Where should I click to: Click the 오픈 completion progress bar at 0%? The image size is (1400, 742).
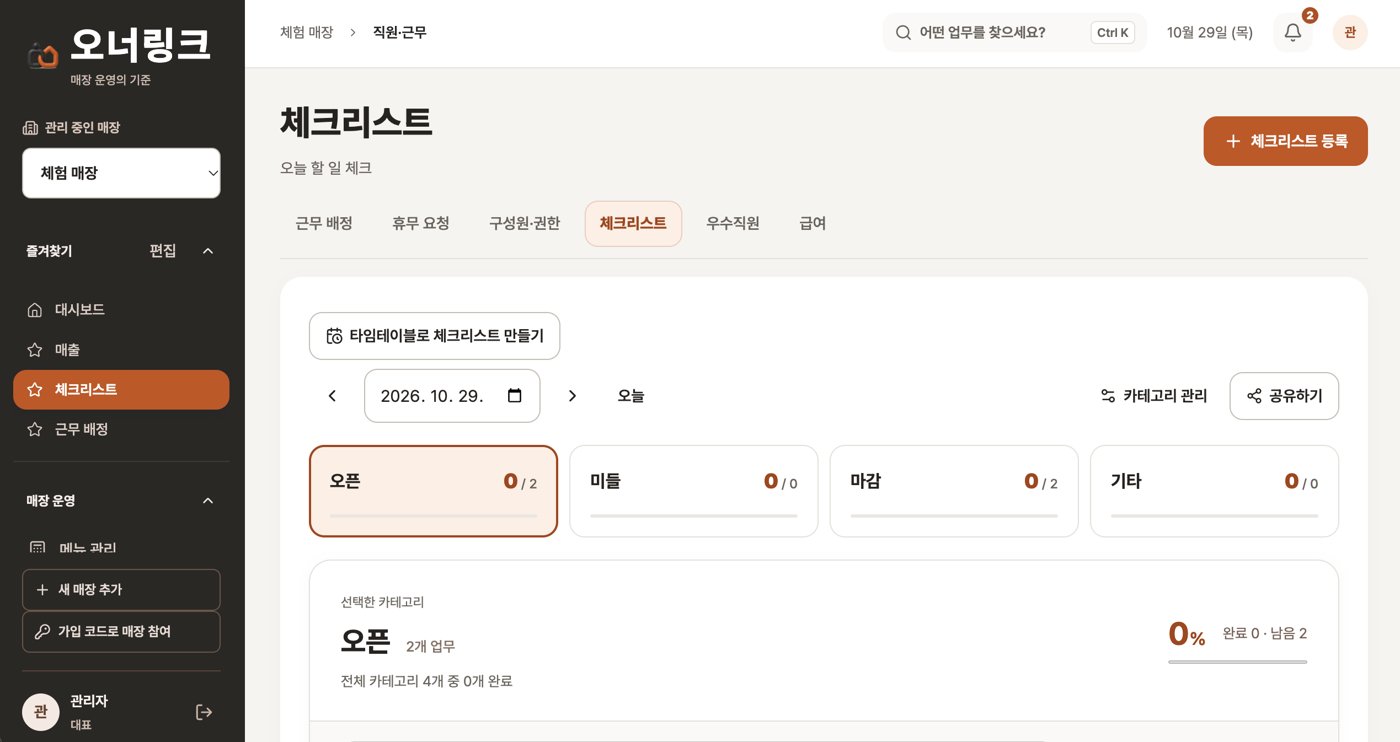(x=1237, y=662)
